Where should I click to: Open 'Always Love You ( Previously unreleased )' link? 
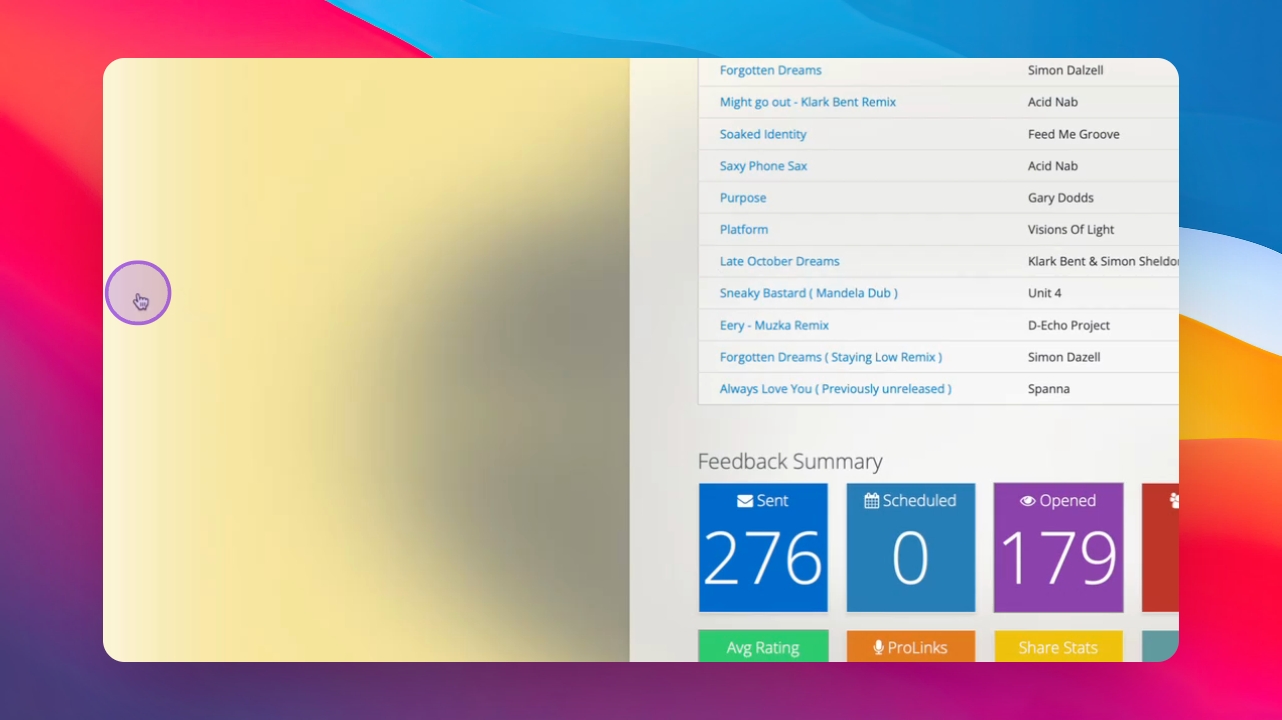pos(836,389)
